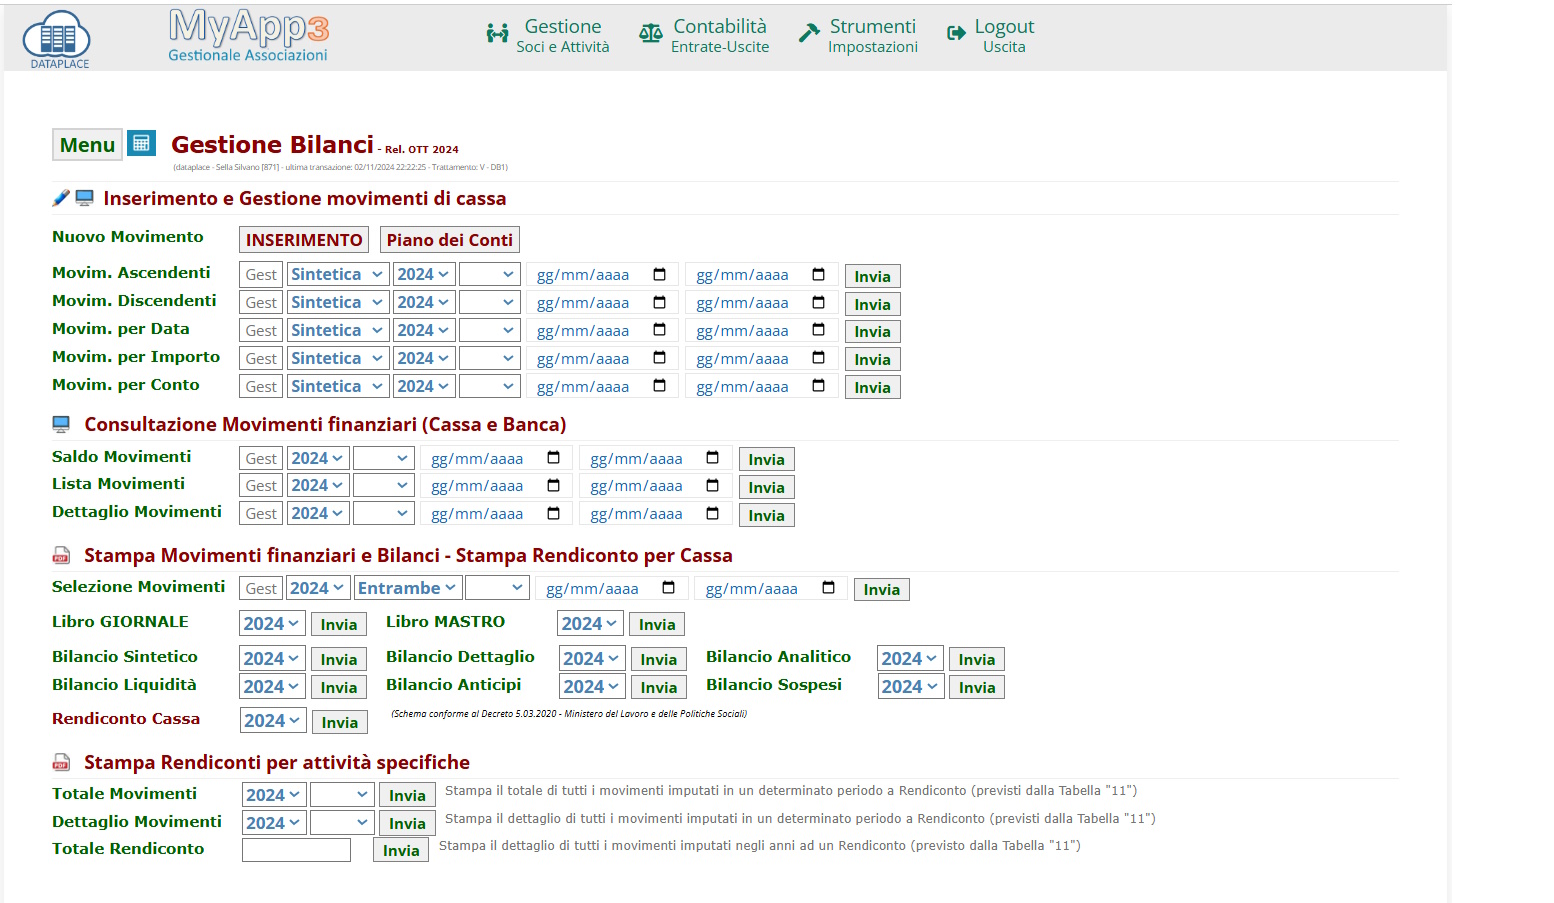This screenshot has height=903, width=1554.
Task: Open calendar picker for Saldo Movimenti start date
Action: [553, 457]
